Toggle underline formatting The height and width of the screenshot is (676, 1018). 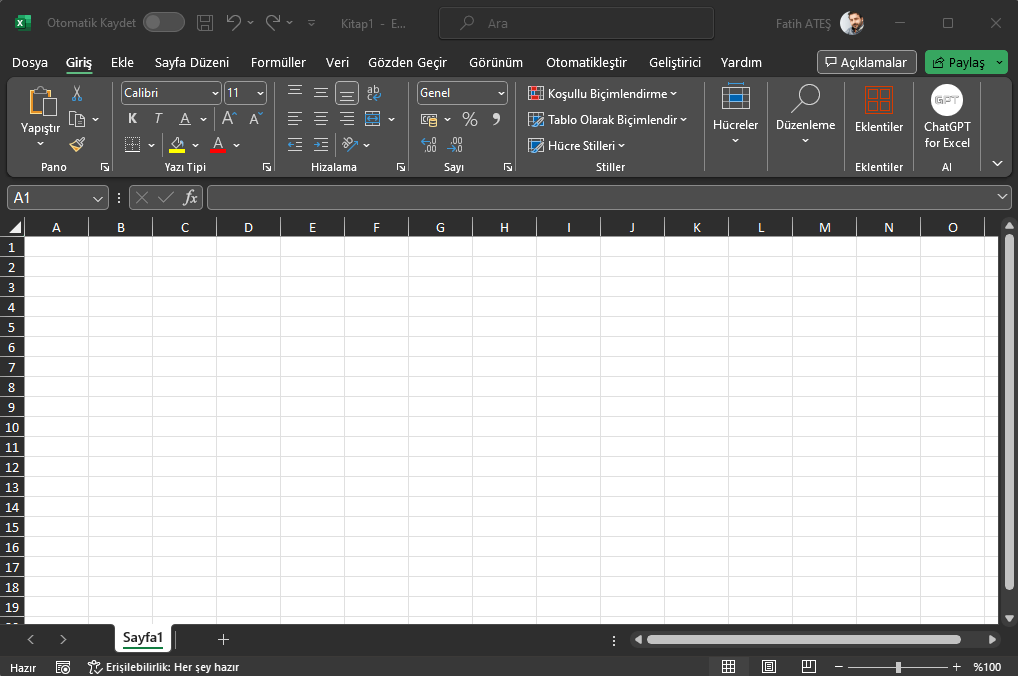(x=184, y=118)
